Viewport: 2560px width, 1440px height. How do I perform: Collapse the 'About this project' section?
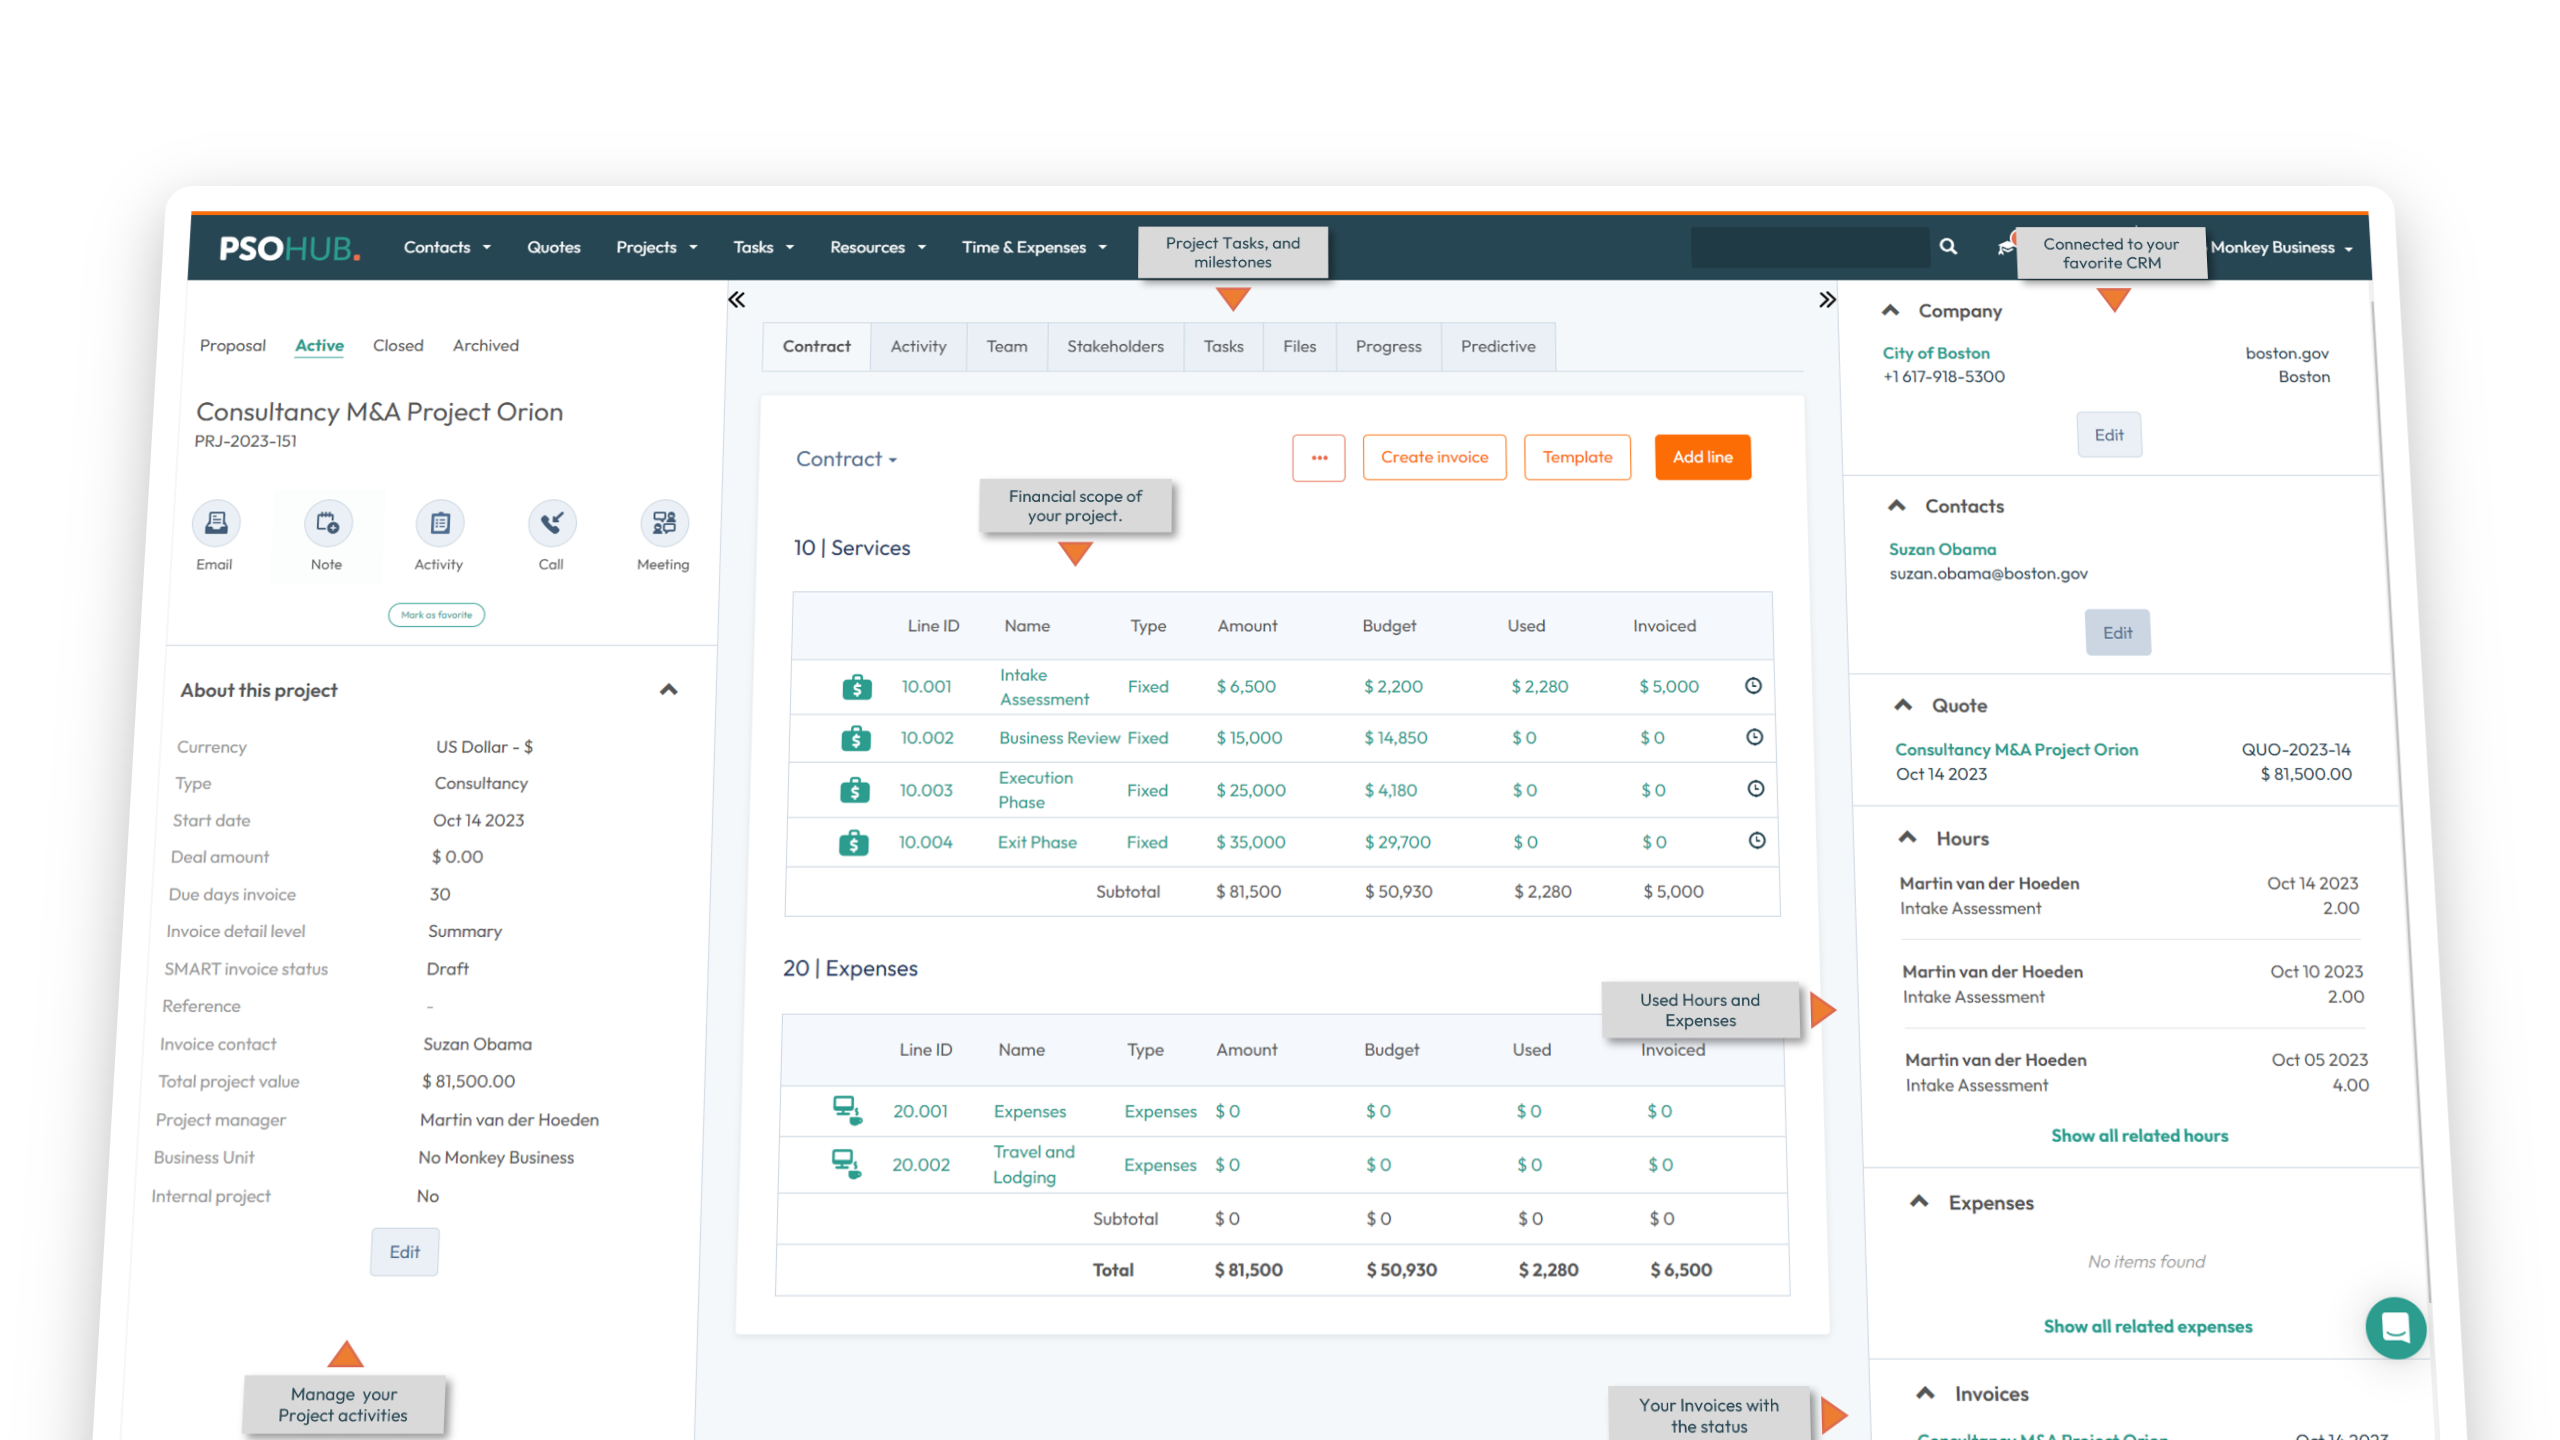pyautogui.click(x=669, y=690)
